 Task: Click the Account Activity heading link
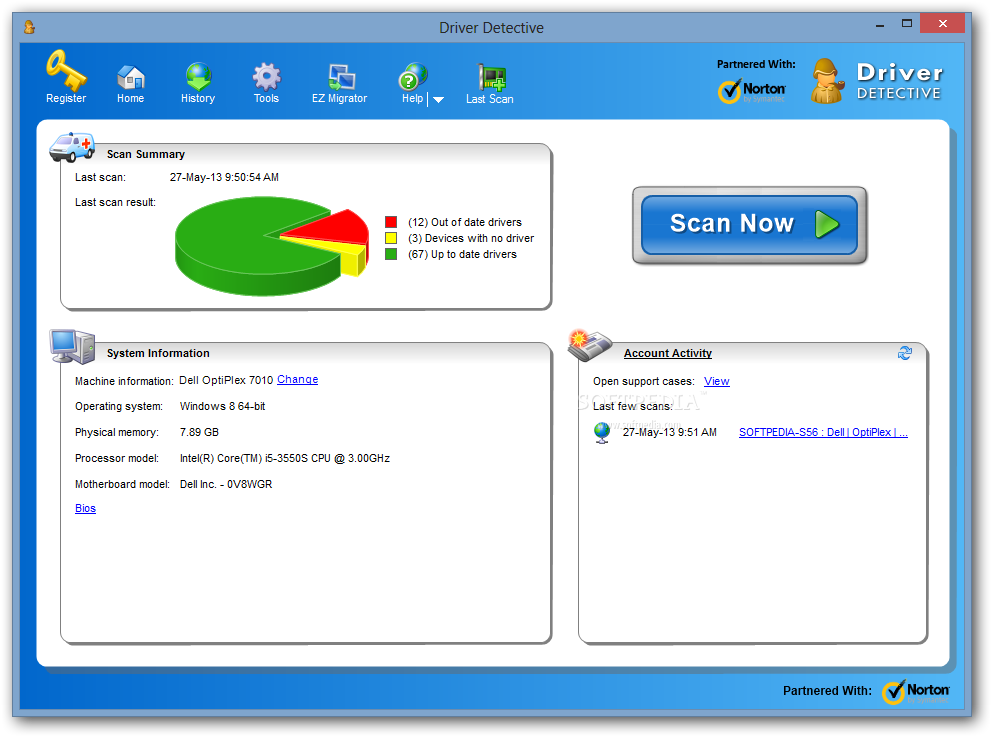[x=667, y=354]
